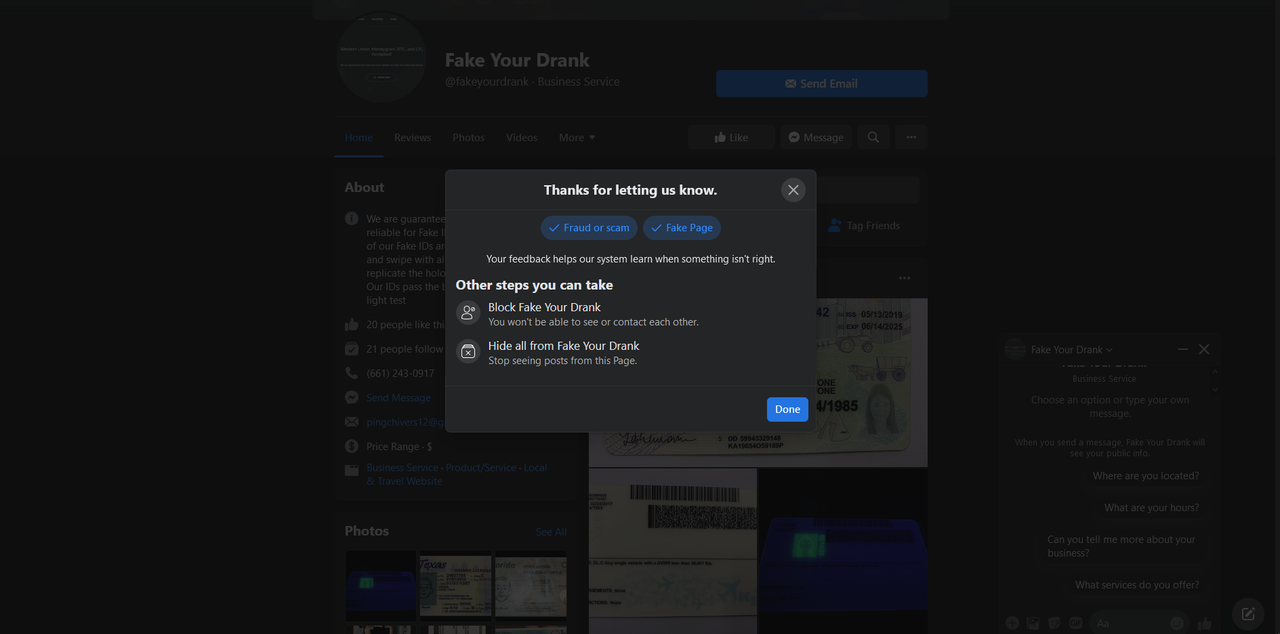This screenshot has width=1280, height=634.
Task: Click the phone number (661) 243-0917
Action: [400, 373]
